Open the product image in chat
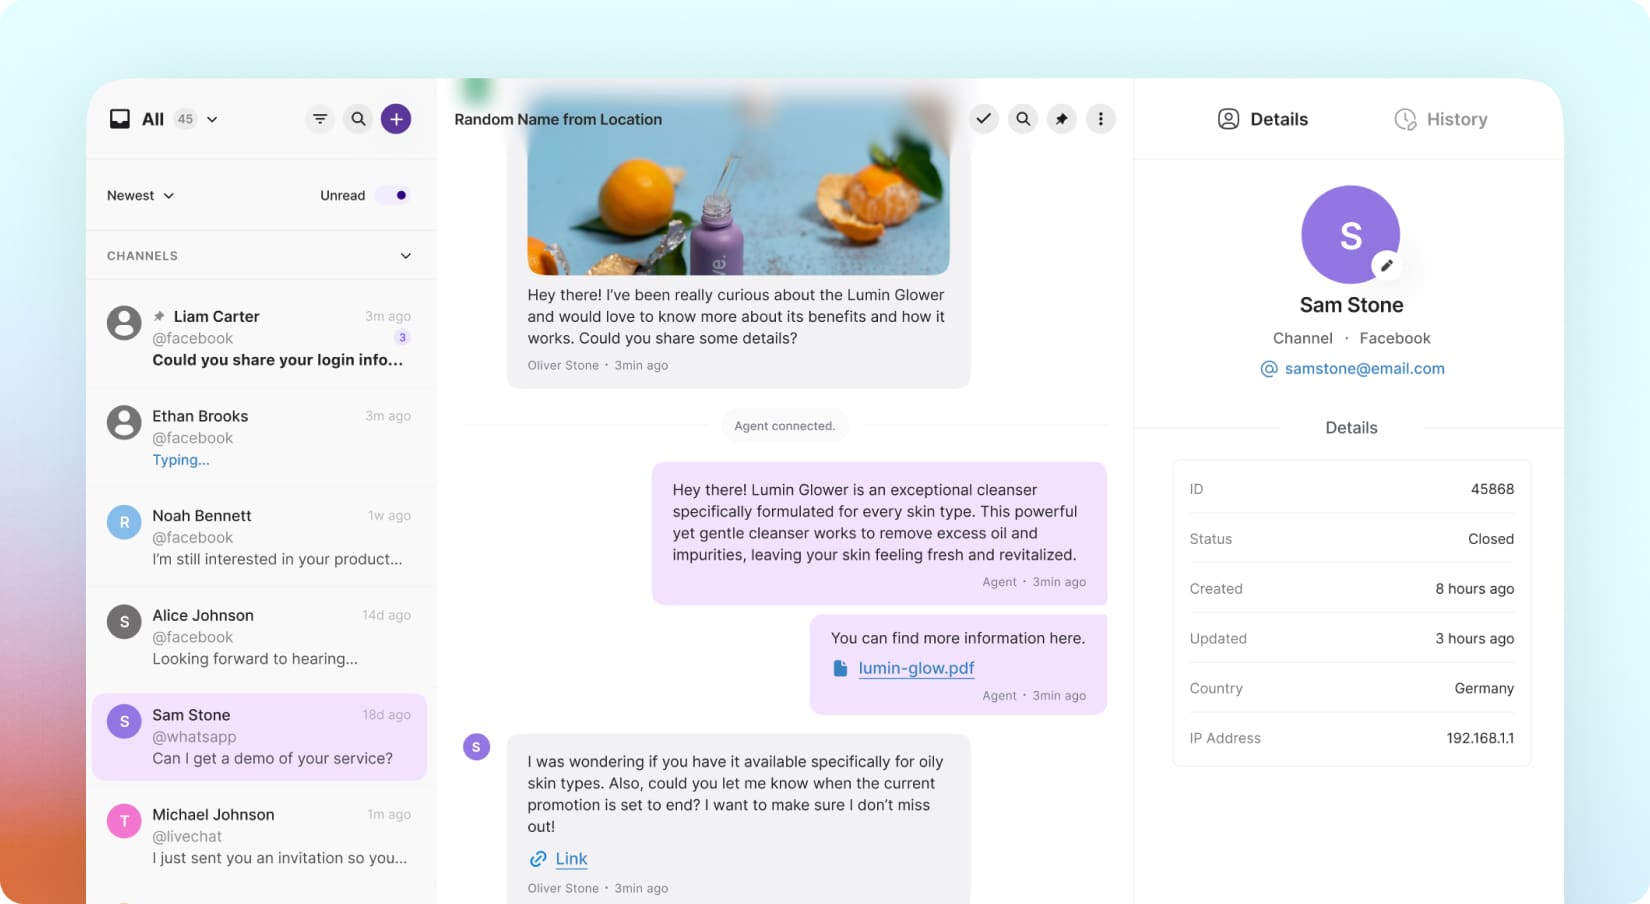Viewport: 1650px width, 904px height. click(x=738, y=190)
